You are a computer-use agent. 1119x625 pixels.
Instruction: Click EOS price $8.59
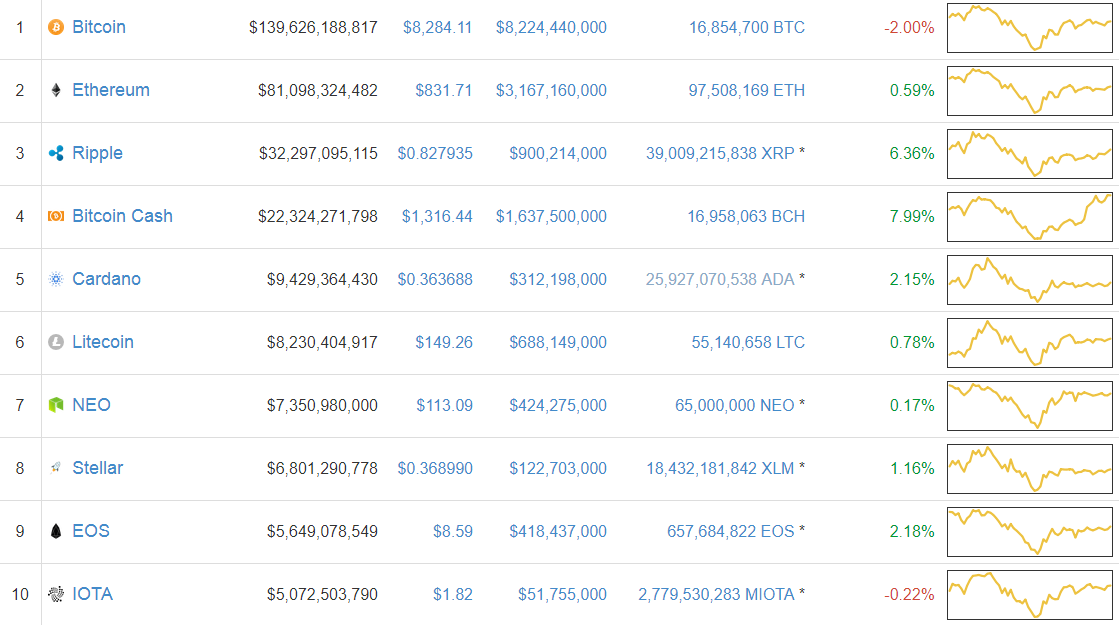[x=453, y=532]
